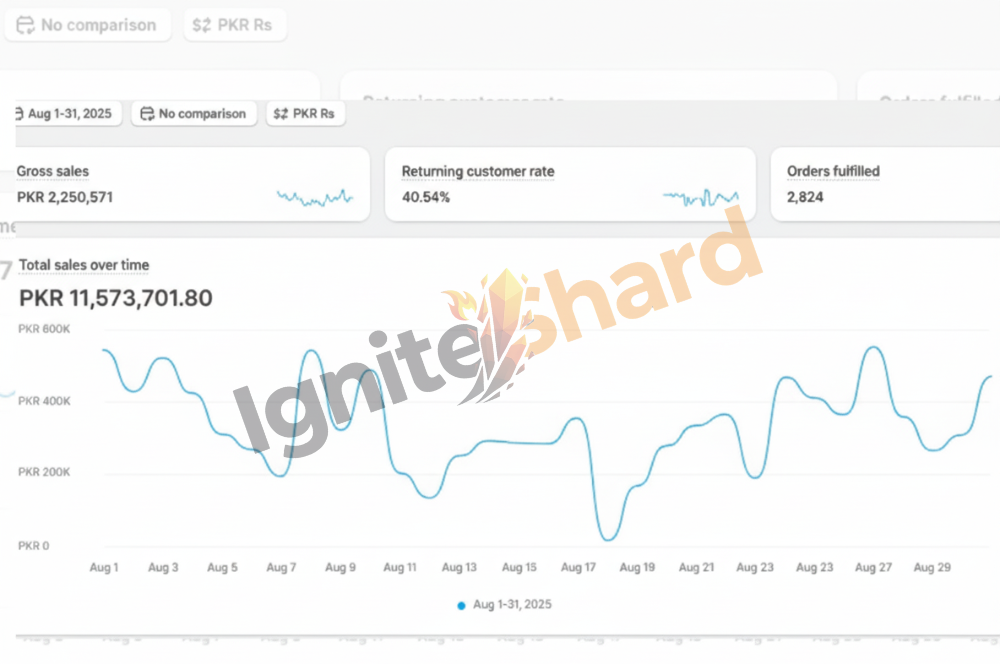Click the Aug 17 axis label
The image size is (1000, 664).
pyautogui.click(x=578, y=567)
